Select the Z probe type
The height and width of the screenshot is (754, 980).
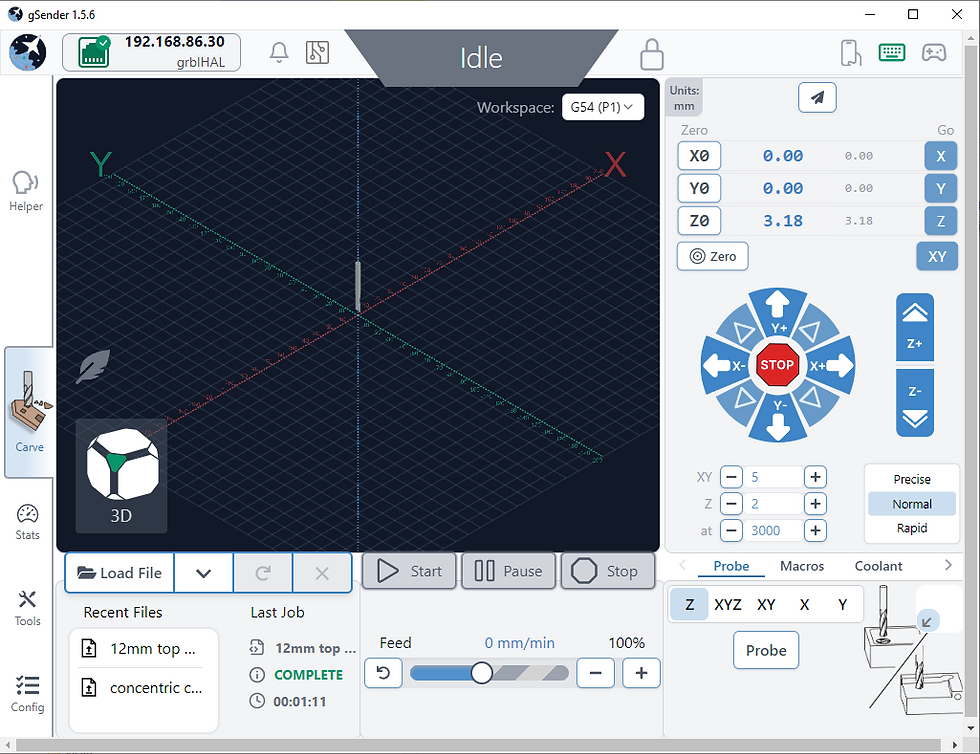(689, 605)
